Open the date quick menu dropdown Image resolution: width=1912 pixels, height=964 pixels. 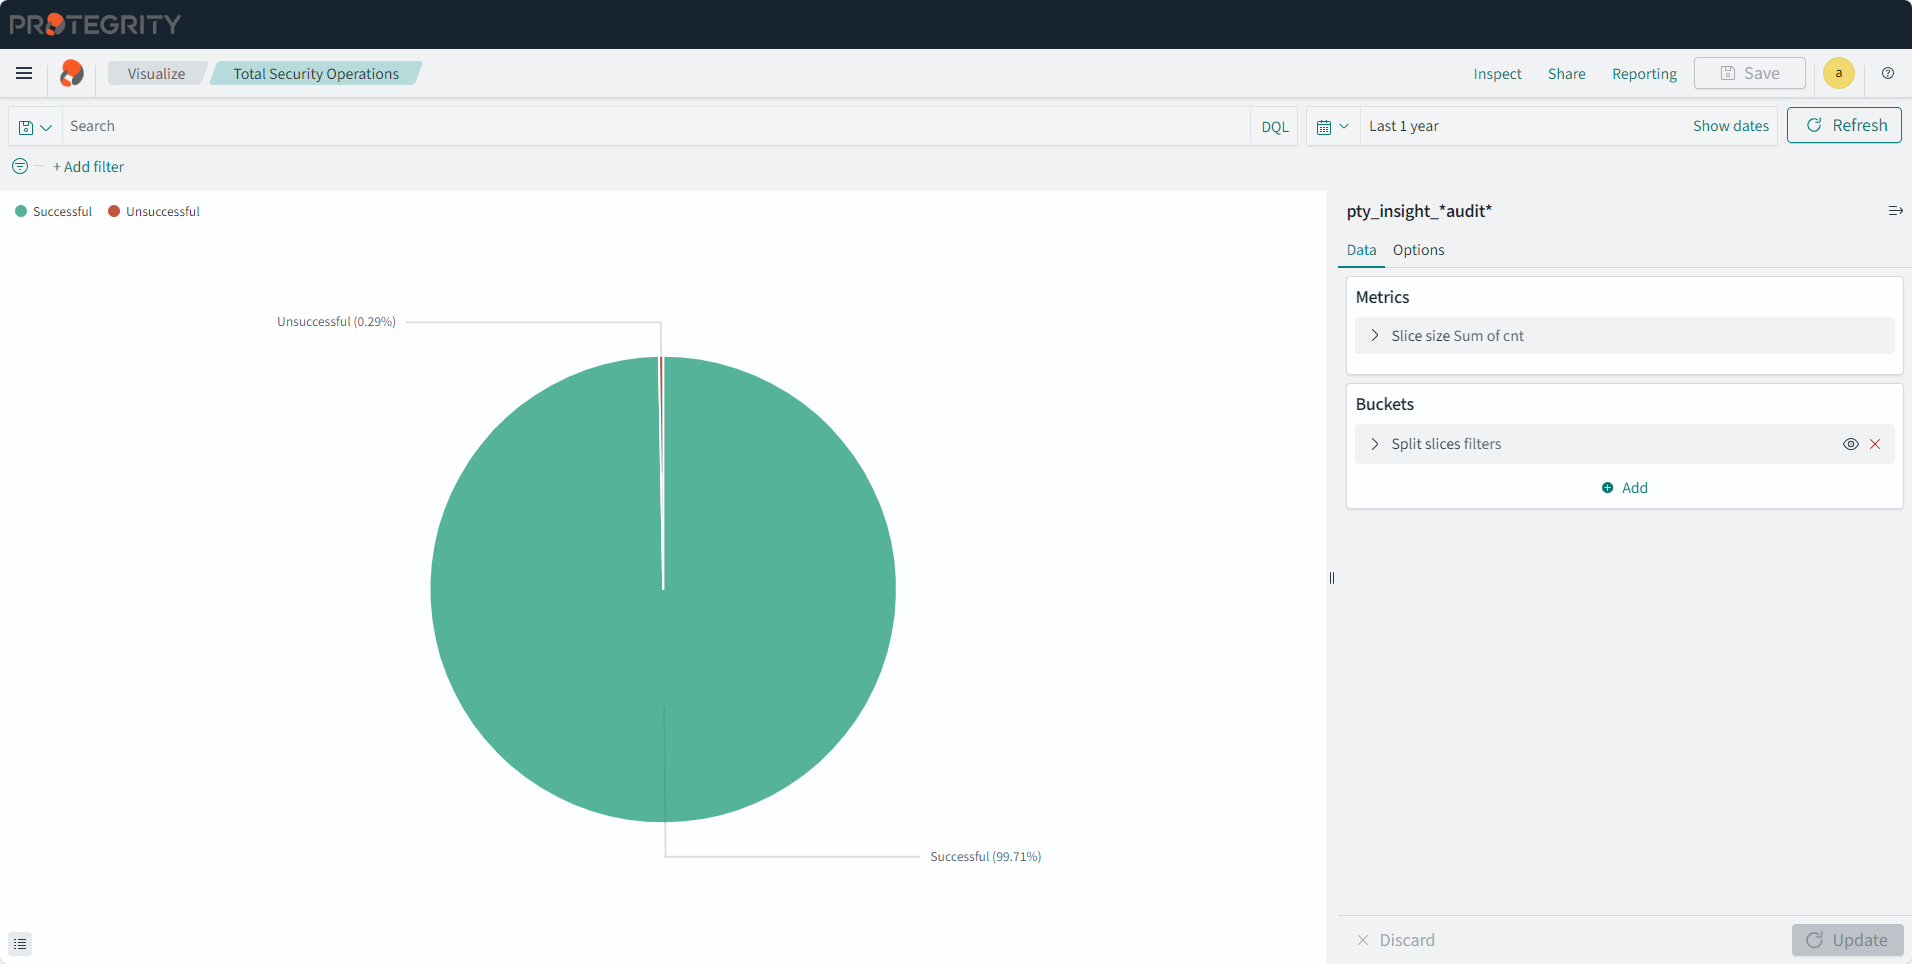[1332, 126]
